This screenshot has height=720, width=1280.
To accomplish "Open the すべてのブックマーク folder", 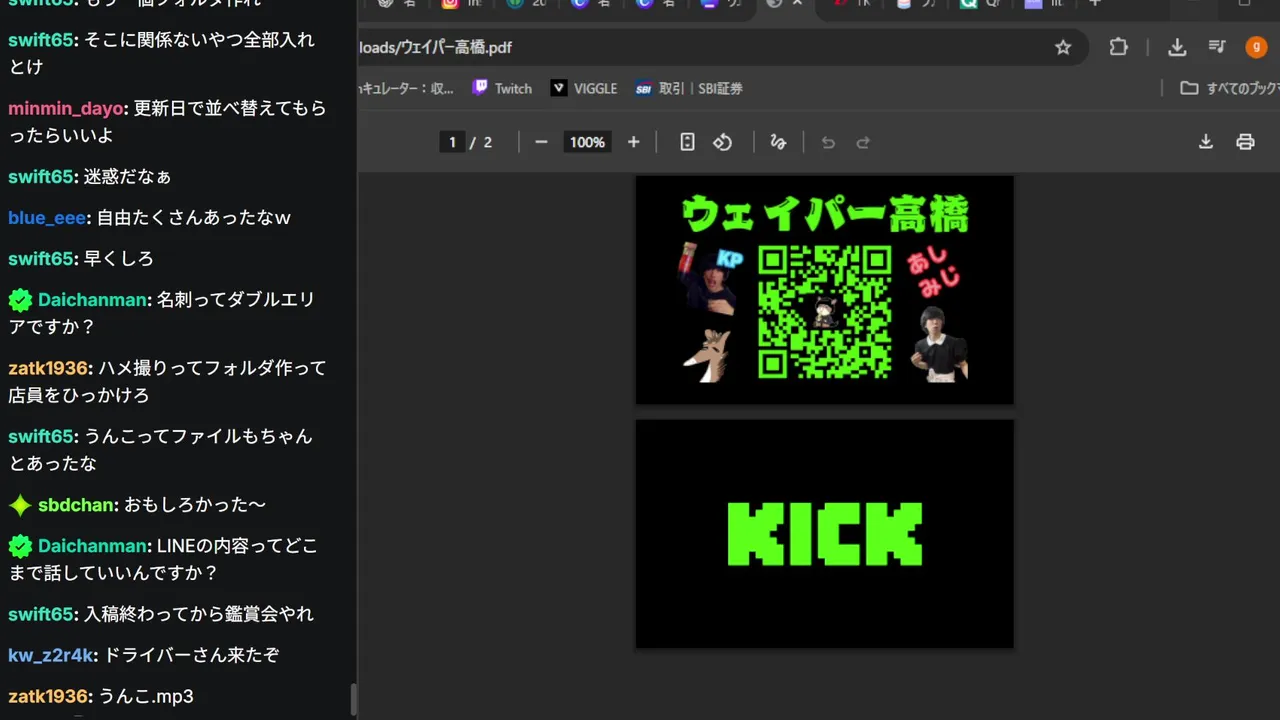I will 1229,88.
